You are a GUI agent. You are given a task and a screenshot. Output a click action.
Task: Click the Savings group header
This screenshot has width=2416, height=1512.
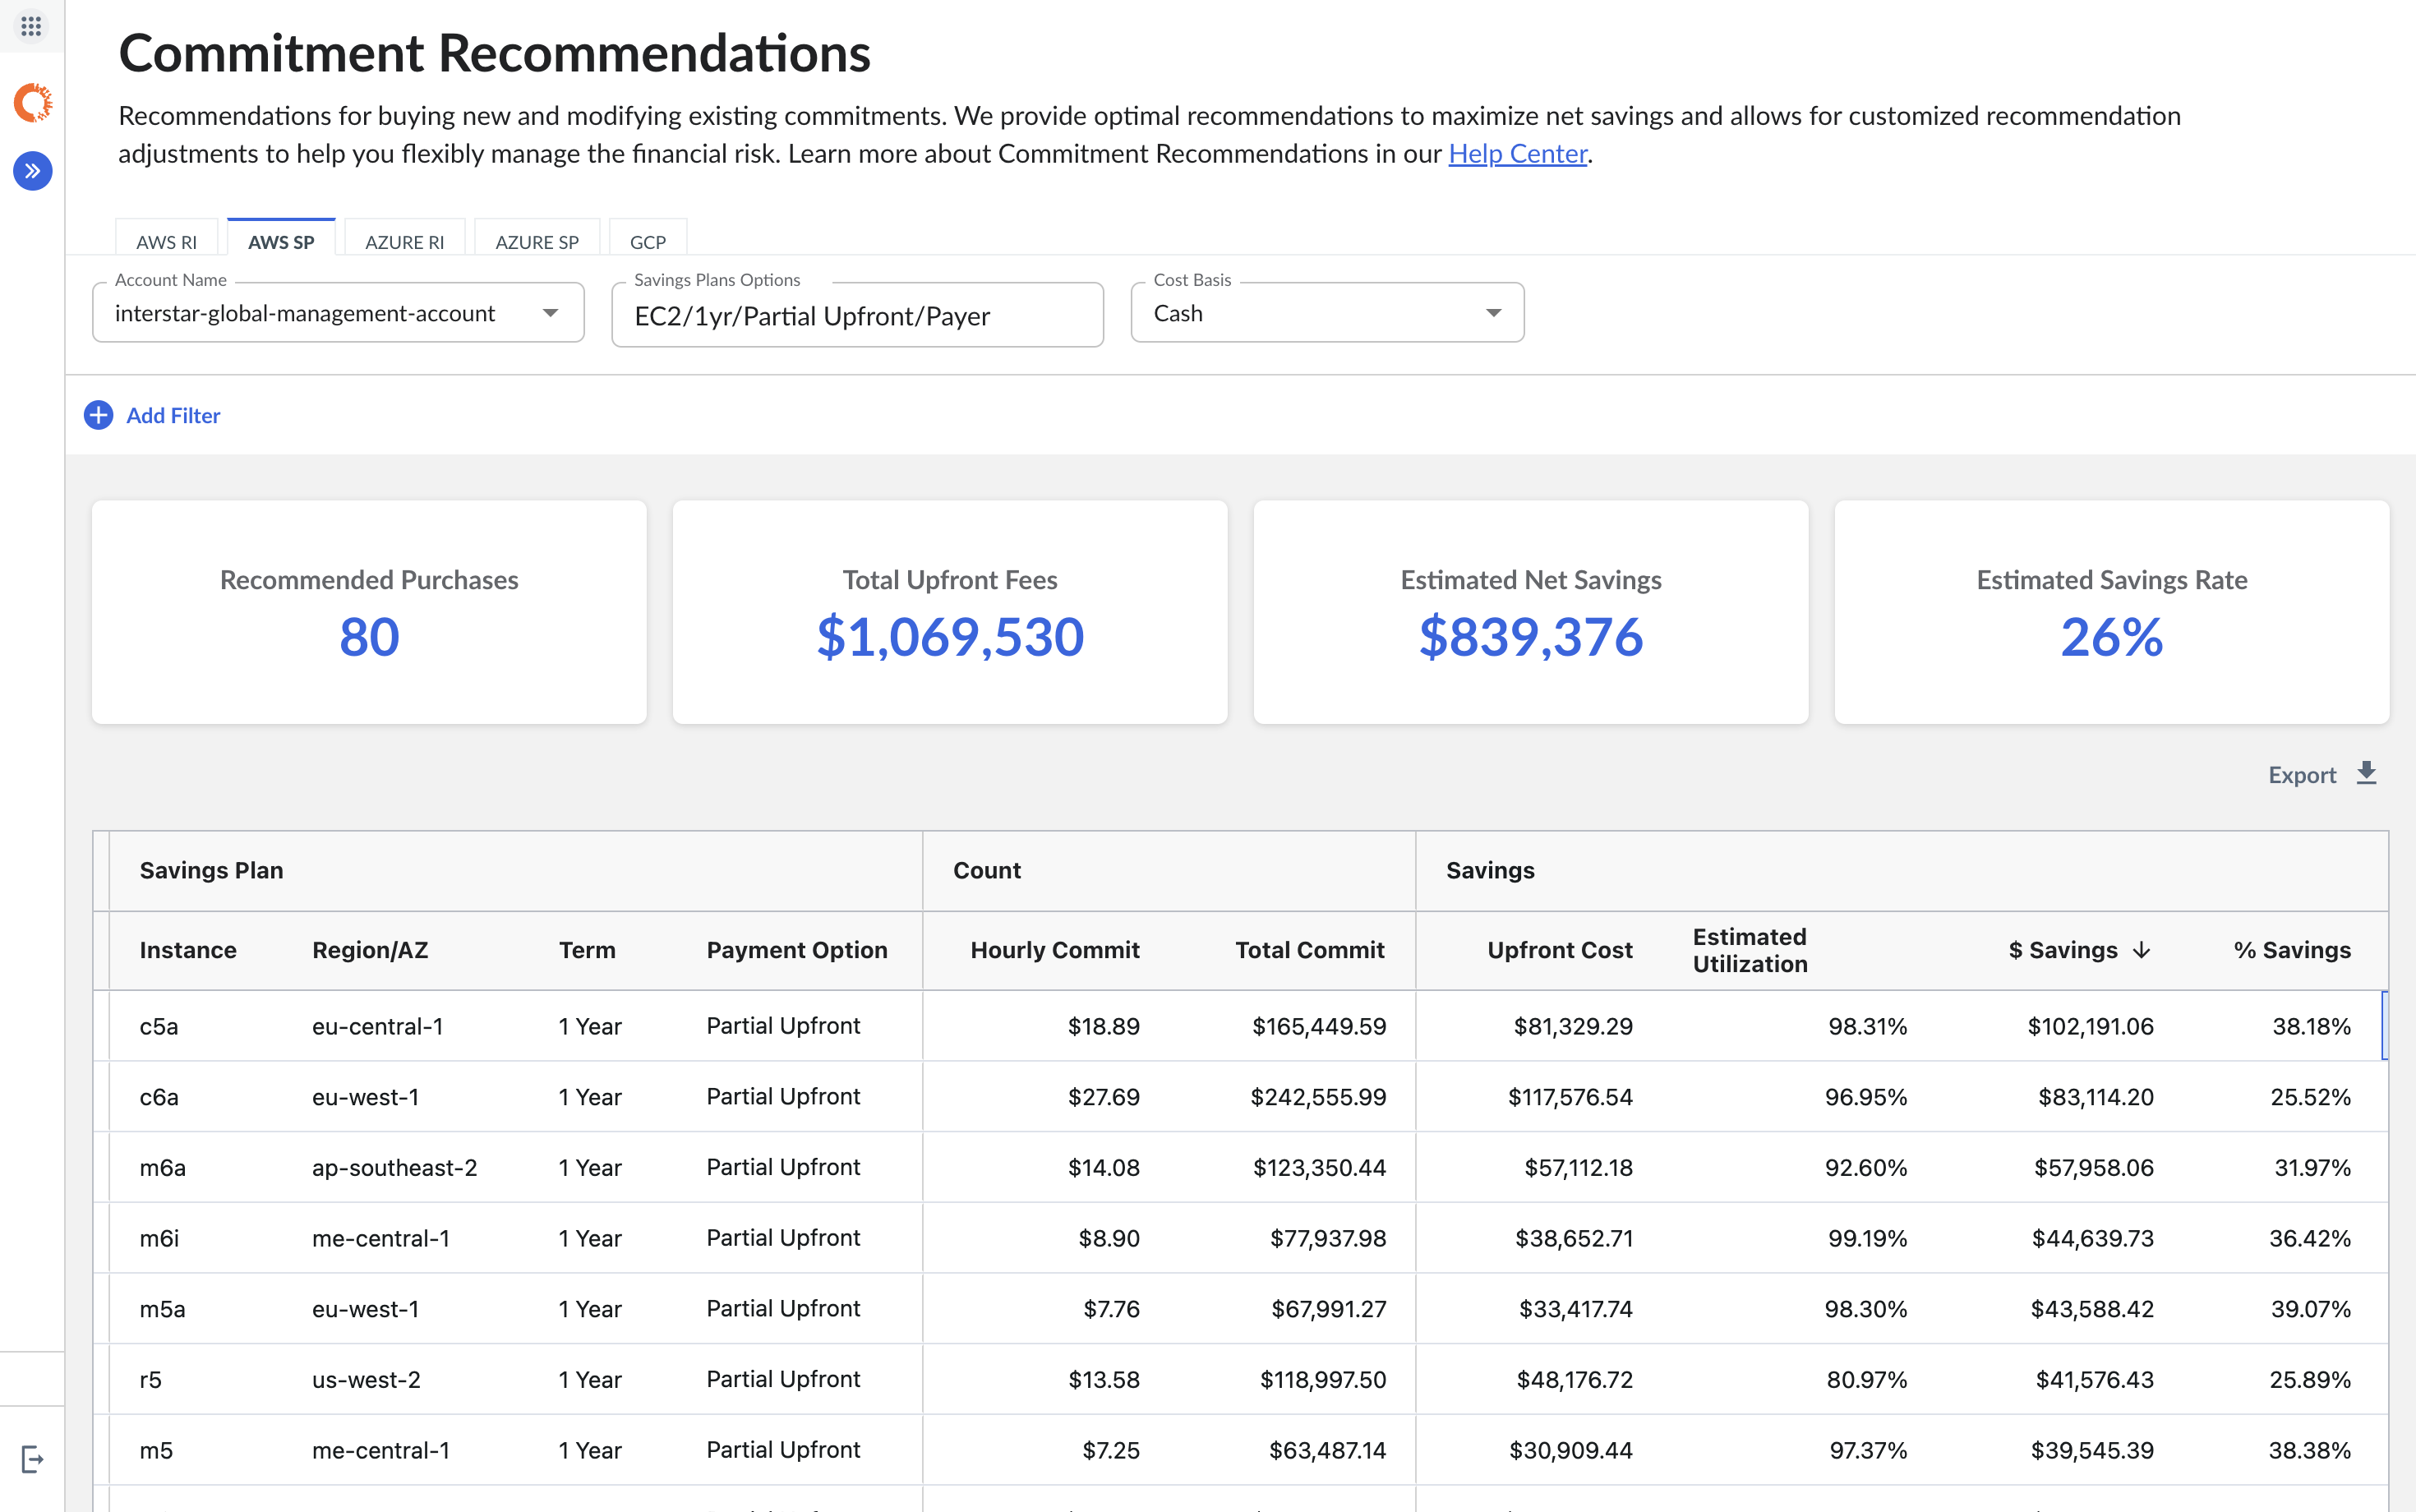point(1490,870)
